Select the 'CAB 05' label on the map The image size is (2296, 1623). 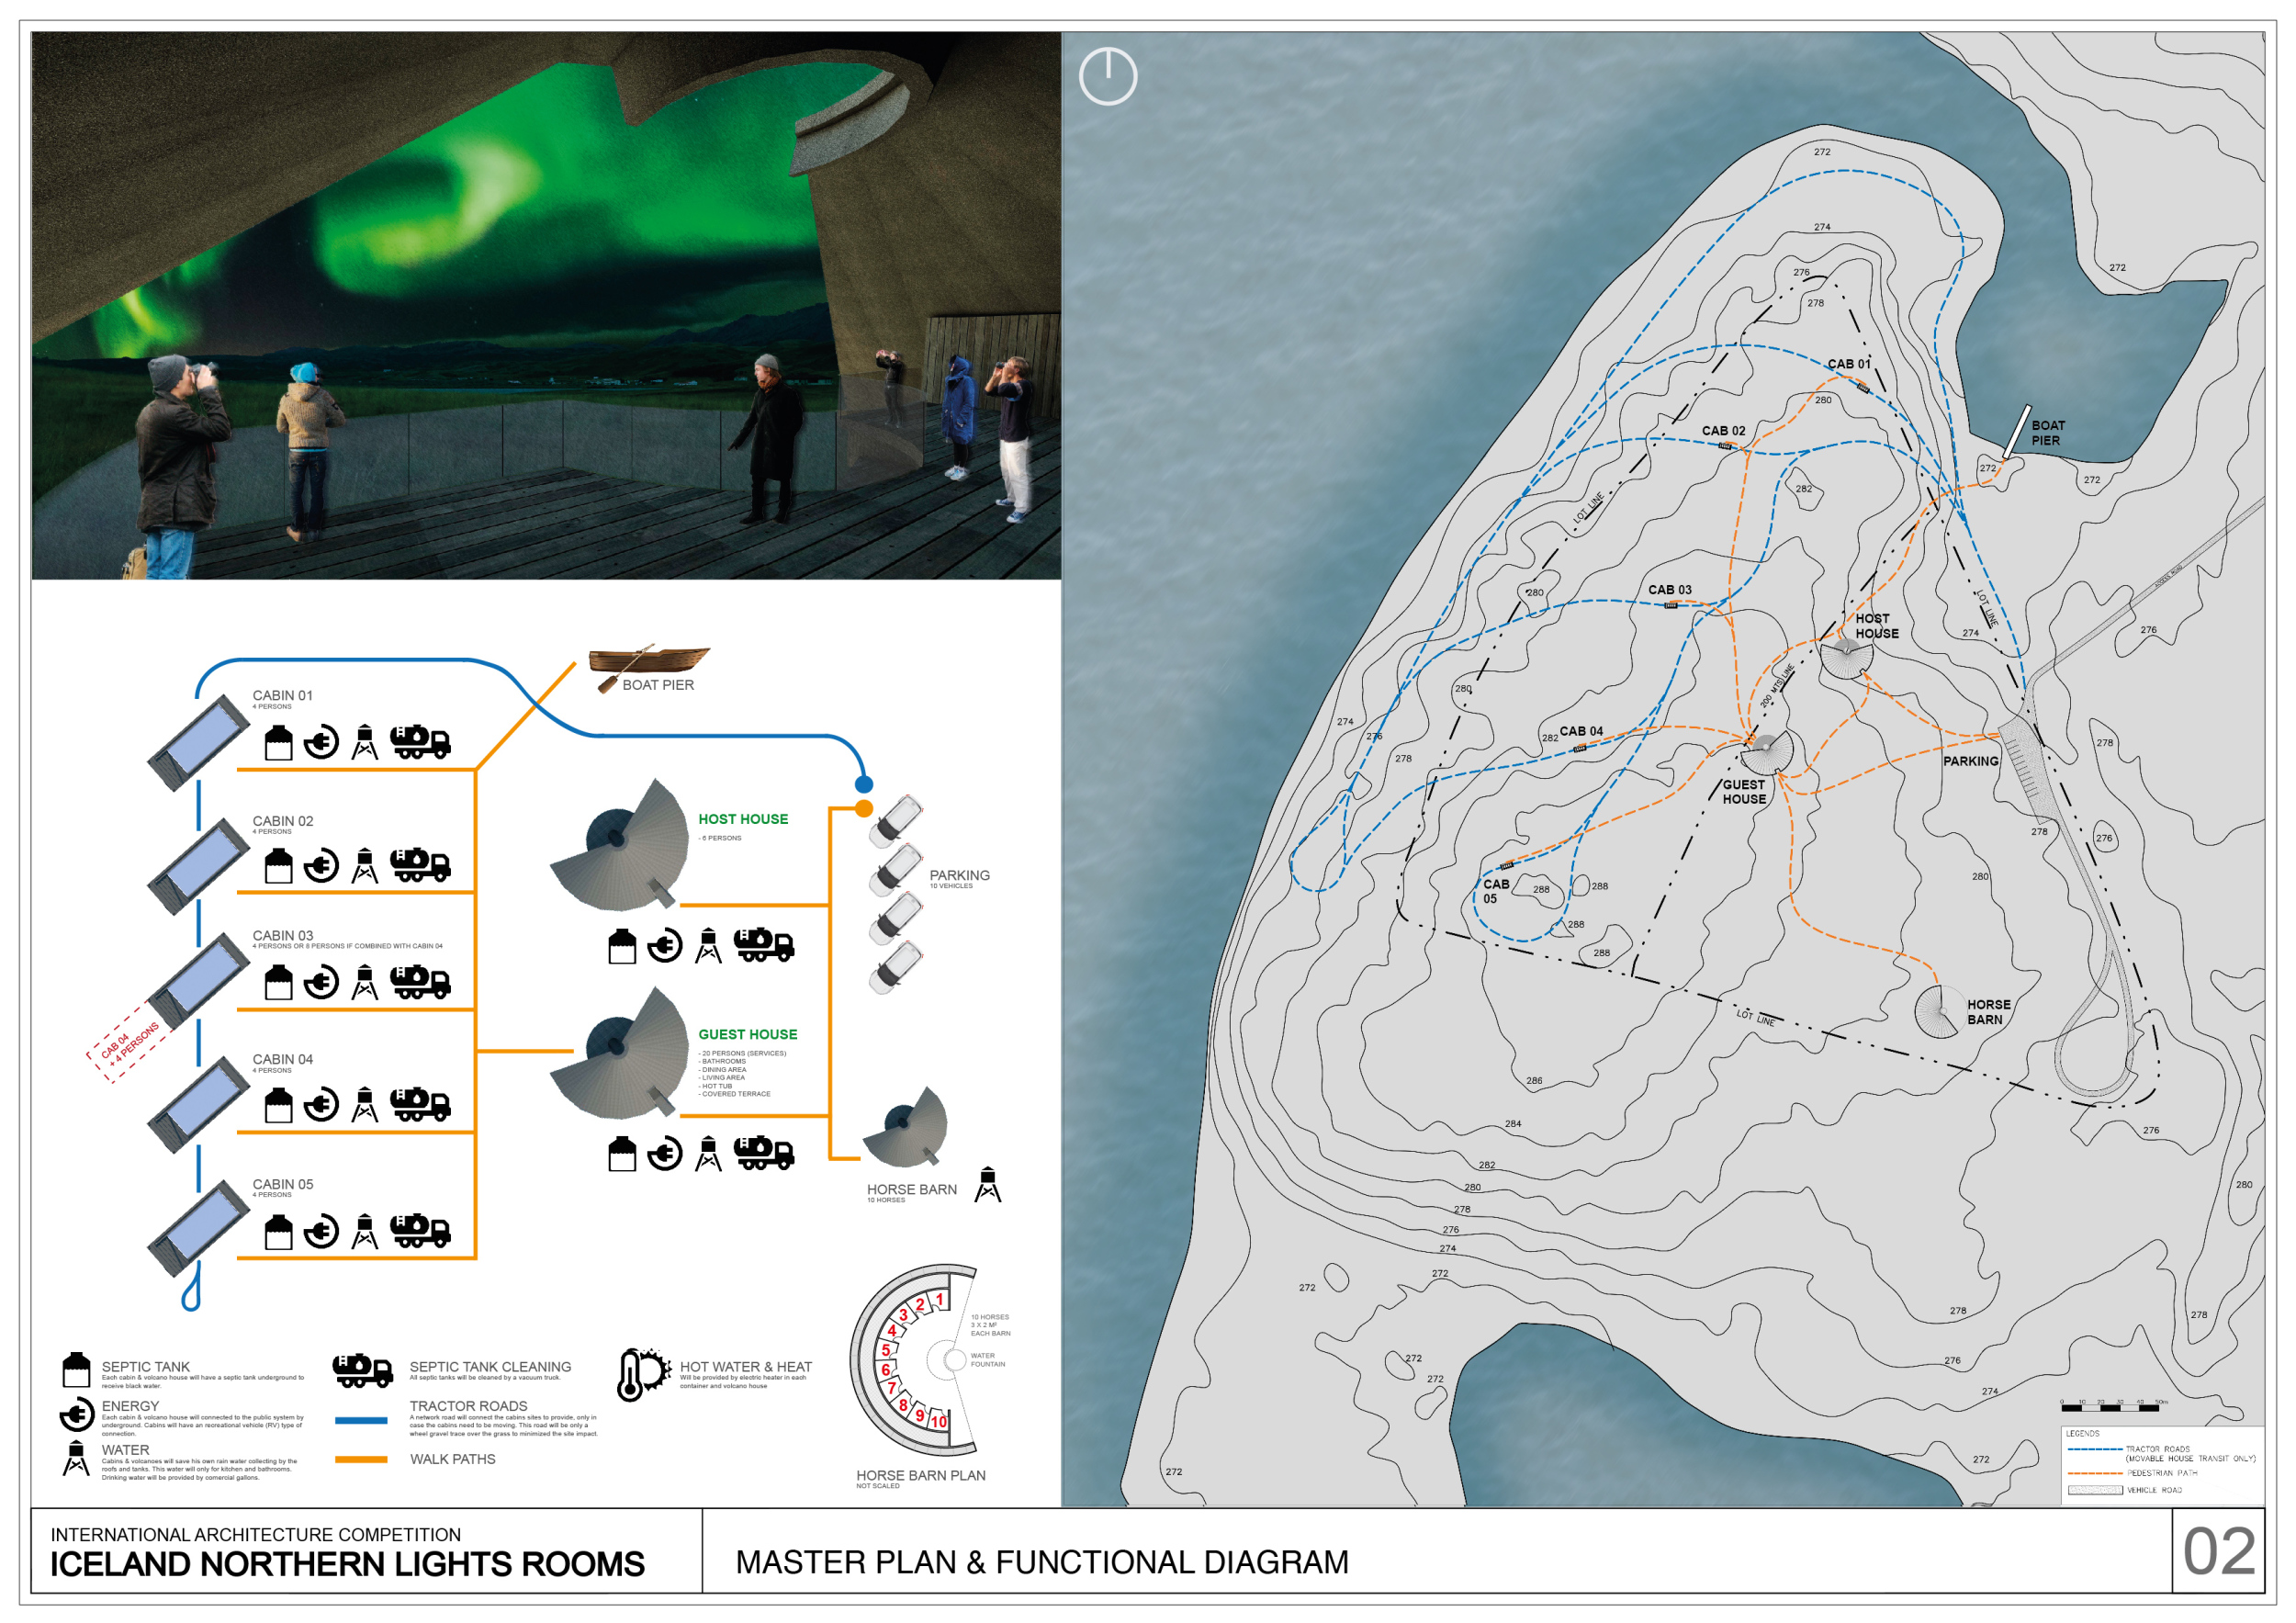(1496, 891)
